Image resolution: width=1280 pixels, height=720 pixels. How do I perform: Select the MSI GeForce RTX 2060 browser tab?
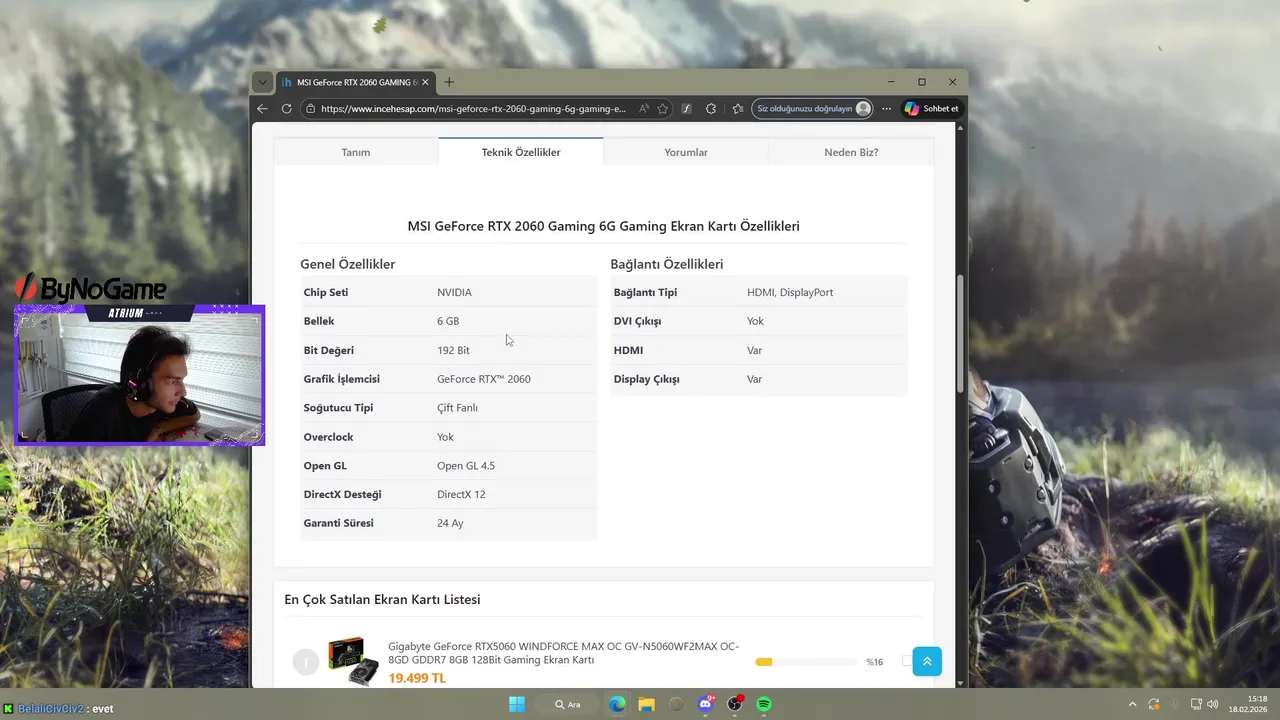355,82
